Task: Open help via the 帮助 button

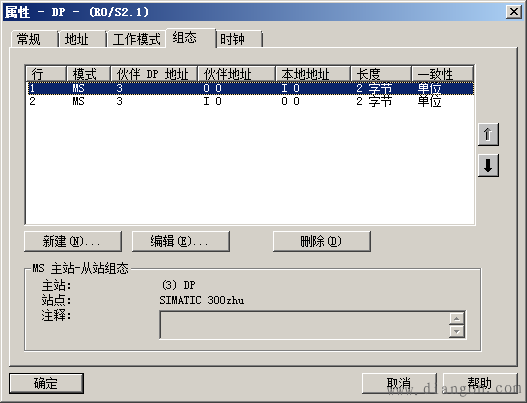Action: [x=480, y=383]
